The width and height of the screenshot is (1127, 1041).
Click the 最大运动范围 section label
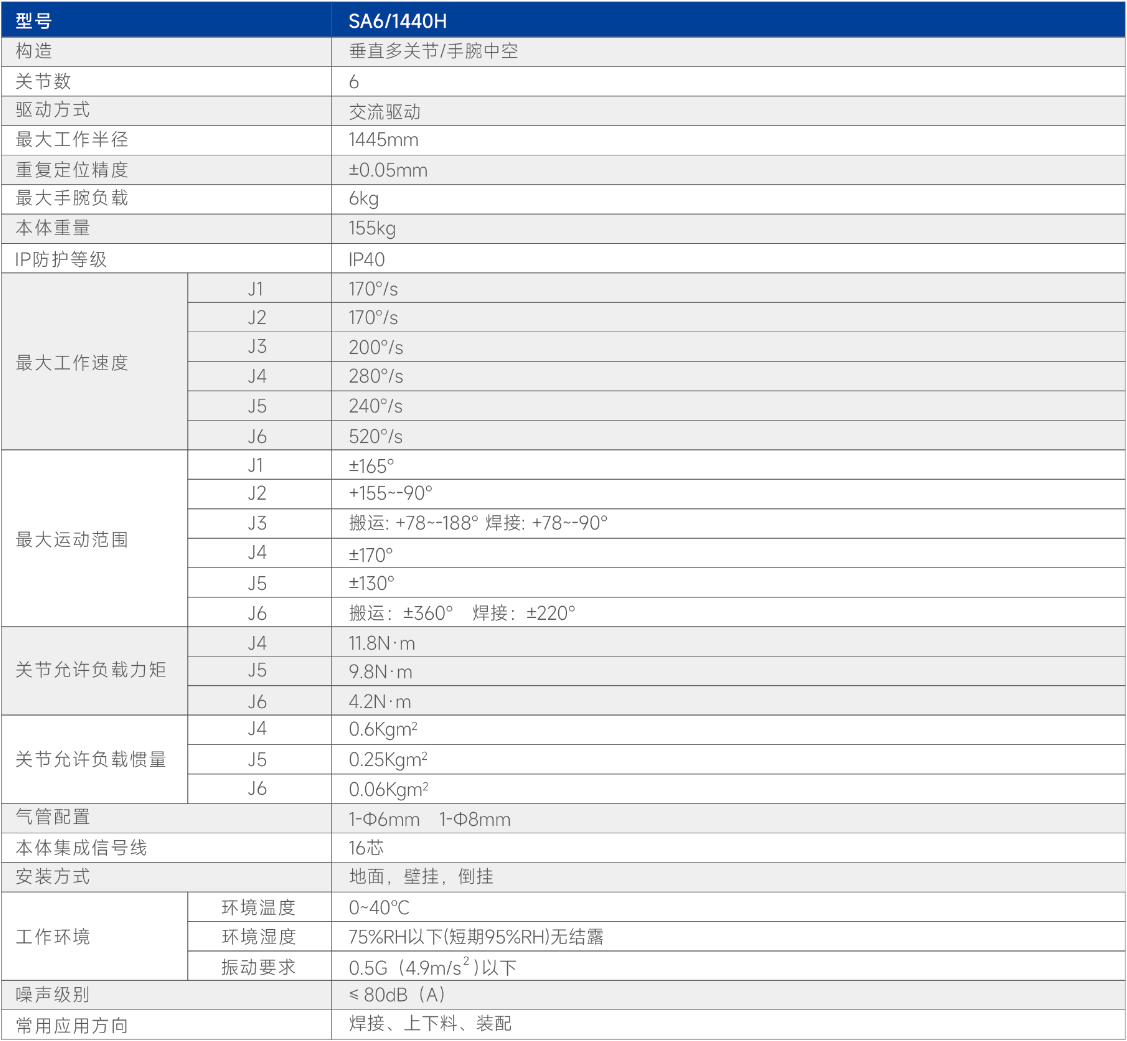60,538
